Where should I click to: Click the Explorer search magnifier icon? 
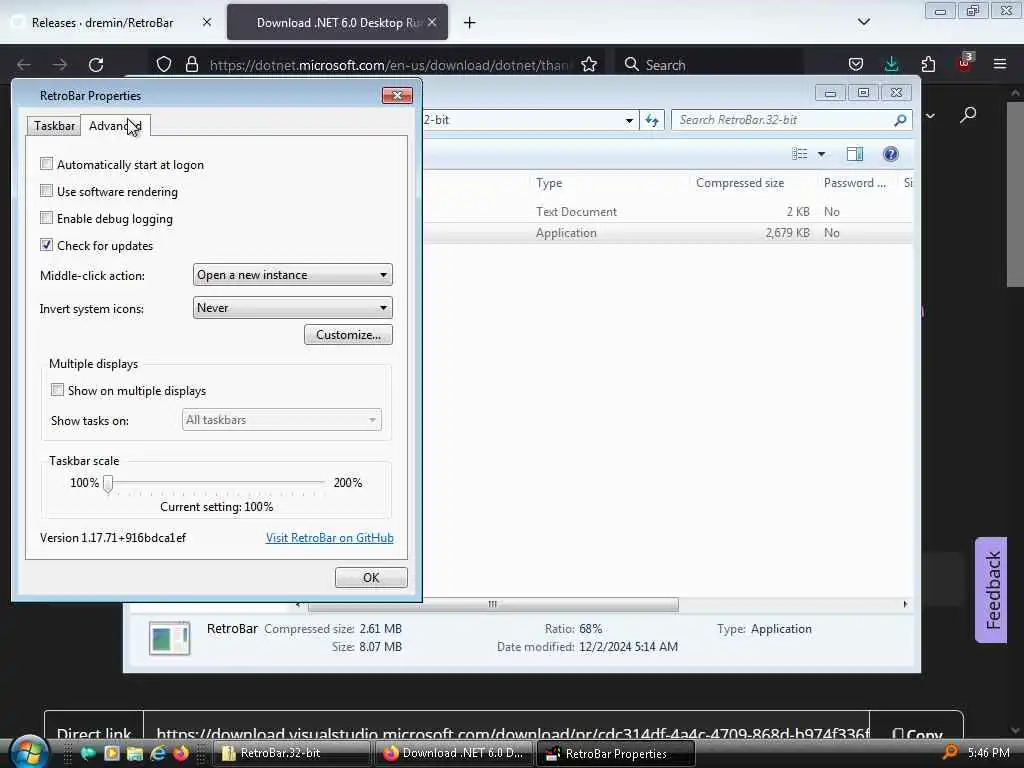pos(901,120)
